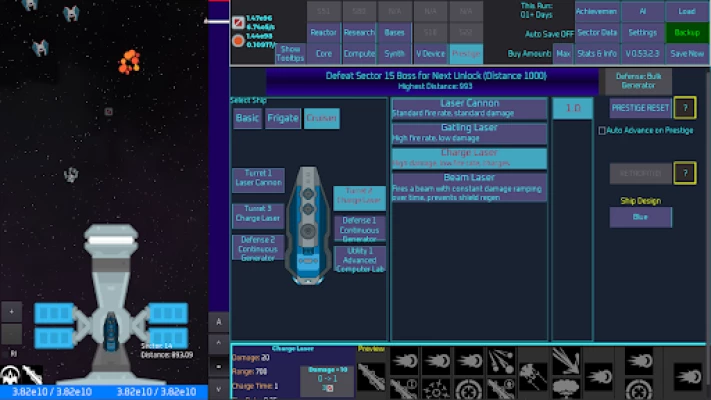Open the Defense 2 Continuous Generator slot

[259, 247]
